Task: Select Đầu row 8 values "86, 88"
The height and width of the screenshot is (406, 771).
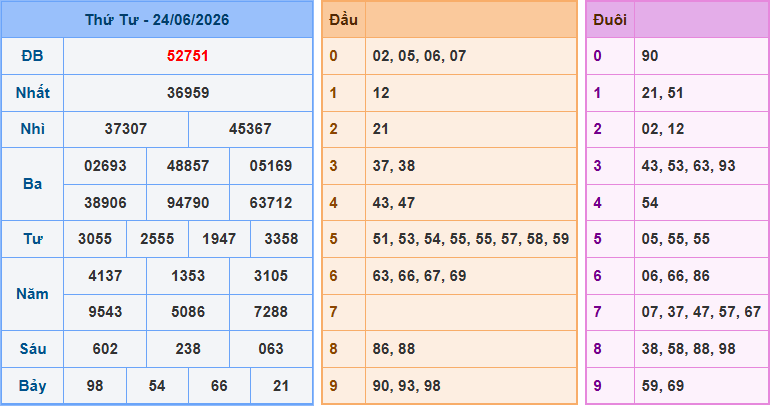Action: coord(394,349)
